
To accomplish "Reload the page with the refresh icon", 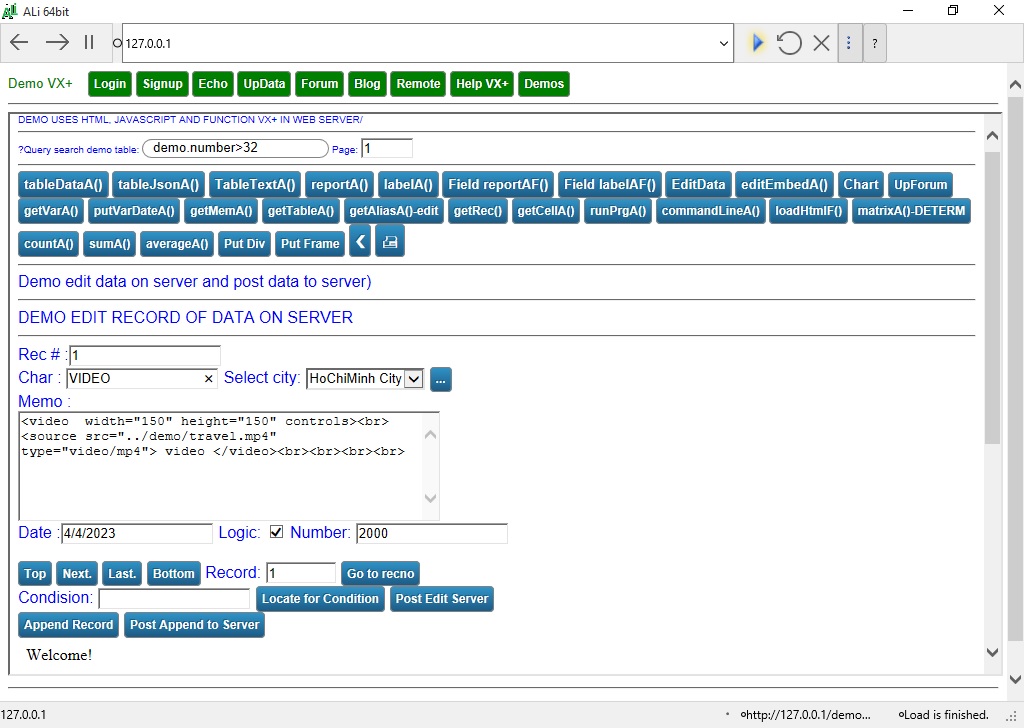I will (789, 43).
